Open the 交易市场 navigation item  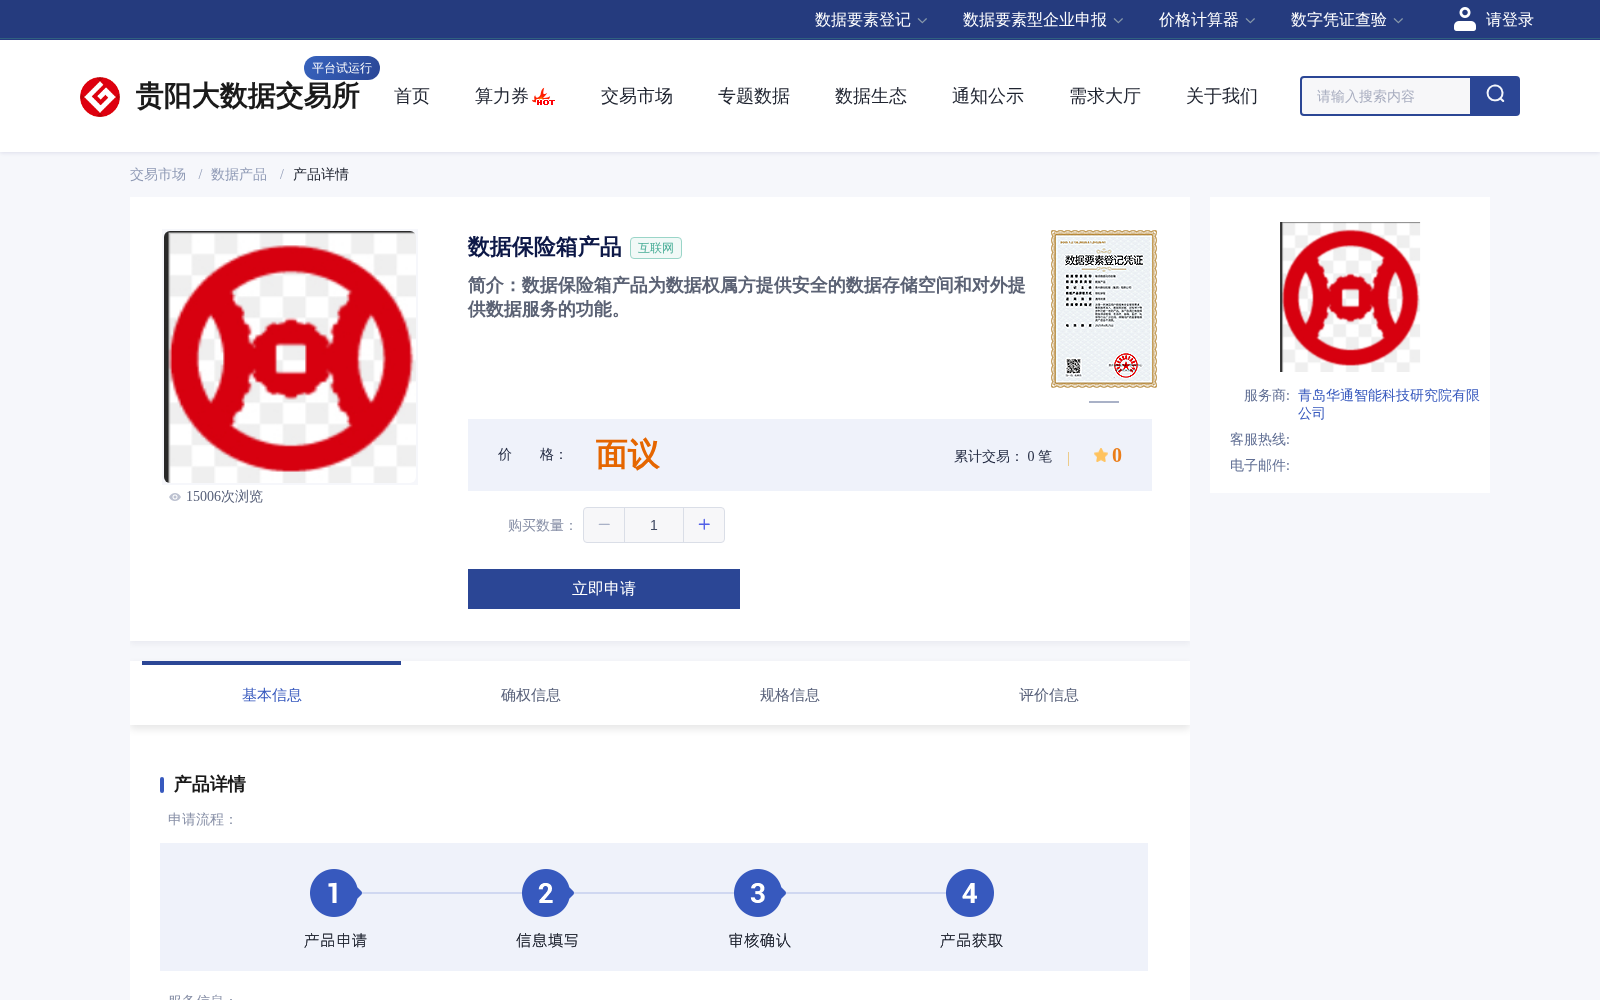click(637, 96)
